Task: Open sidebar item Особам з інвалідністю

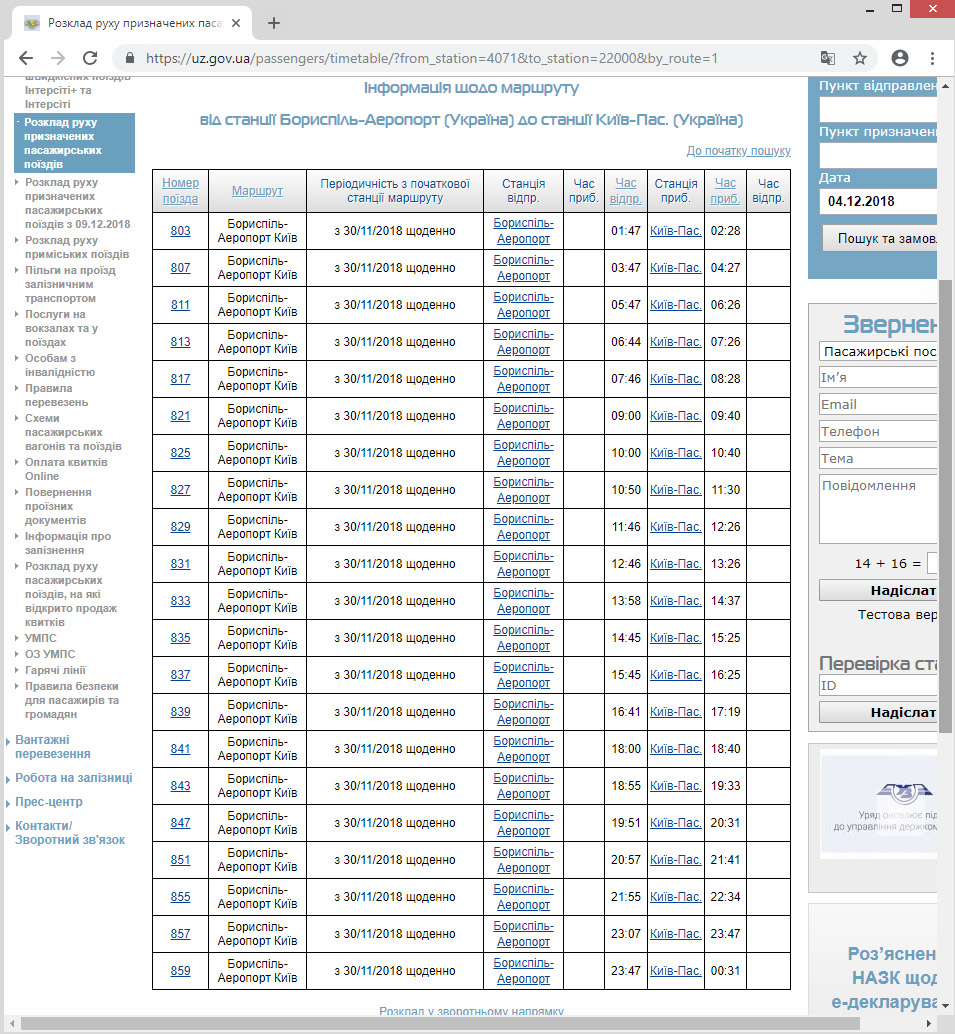Action: [x=60, y=365]
